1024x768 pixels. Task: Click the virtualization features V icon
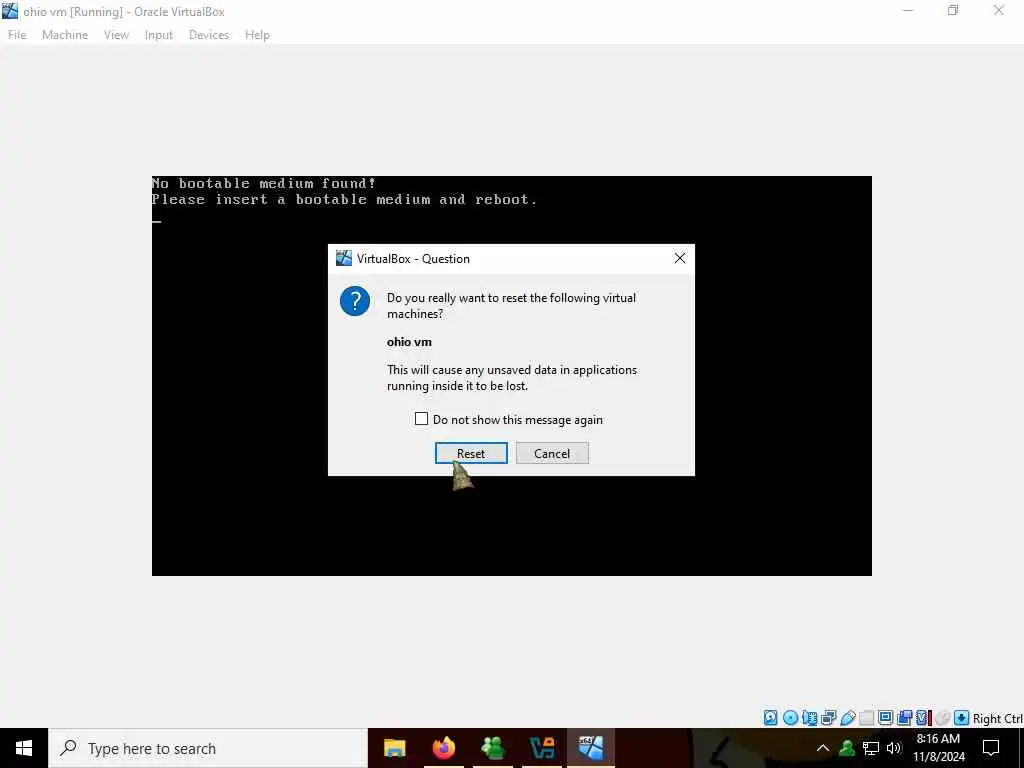pyautogui.click(x=923, y=718)
